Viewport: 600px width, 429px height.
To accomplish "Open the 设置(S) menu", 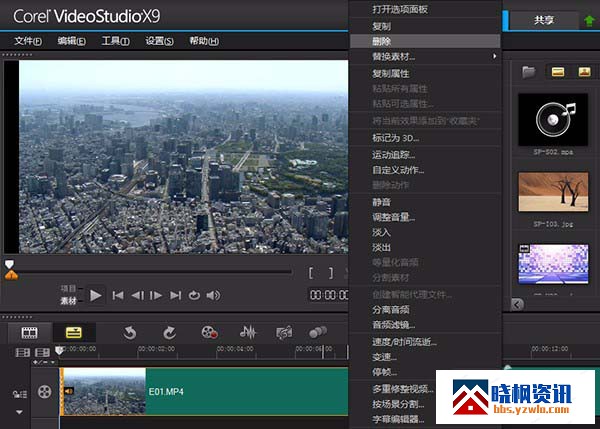I will pyautogui.click(x=159, y=41).
